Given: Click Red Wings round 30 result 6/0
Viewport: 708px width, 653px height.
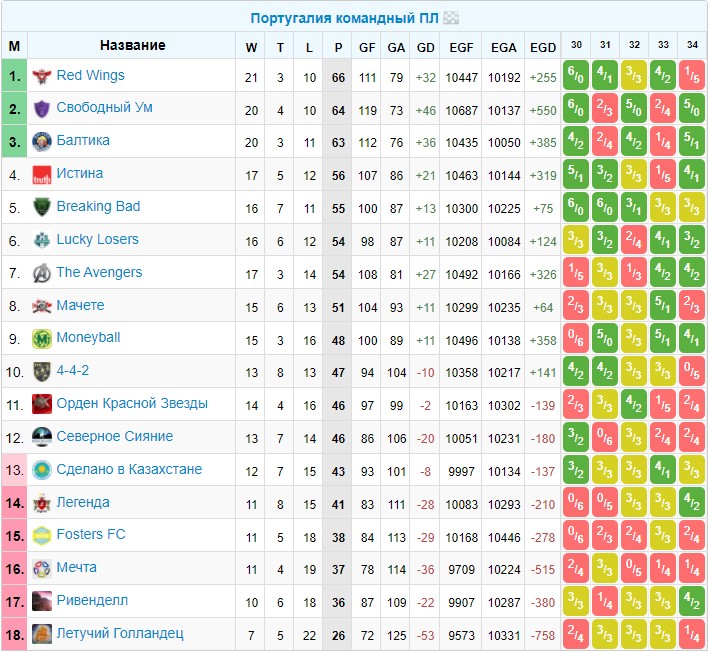Looking at the screenshot, I should pyautogui.click(x=576, y=76).
